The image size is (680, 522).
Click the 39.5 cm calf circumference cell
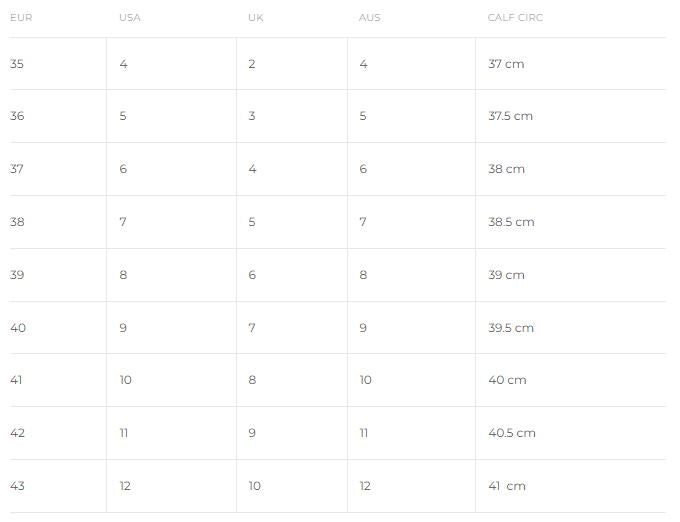pyautogui.click(x=511, y=328)
